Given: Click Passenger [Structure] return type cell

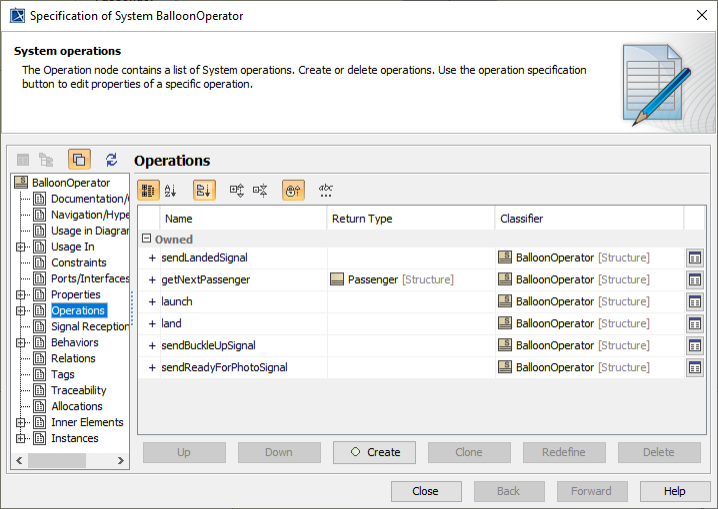Looking at the screenshot, I should pyautogui.click(x=411, y=280).
